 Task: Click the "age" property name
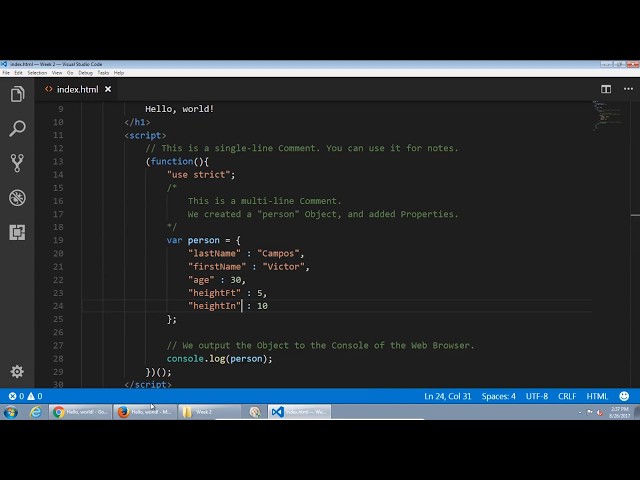201,280
